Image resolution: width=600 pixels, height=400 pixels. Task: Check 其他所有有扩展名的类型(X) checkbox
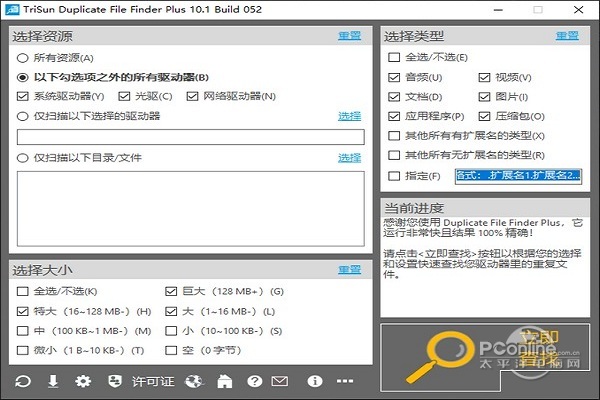click(394, 136)
